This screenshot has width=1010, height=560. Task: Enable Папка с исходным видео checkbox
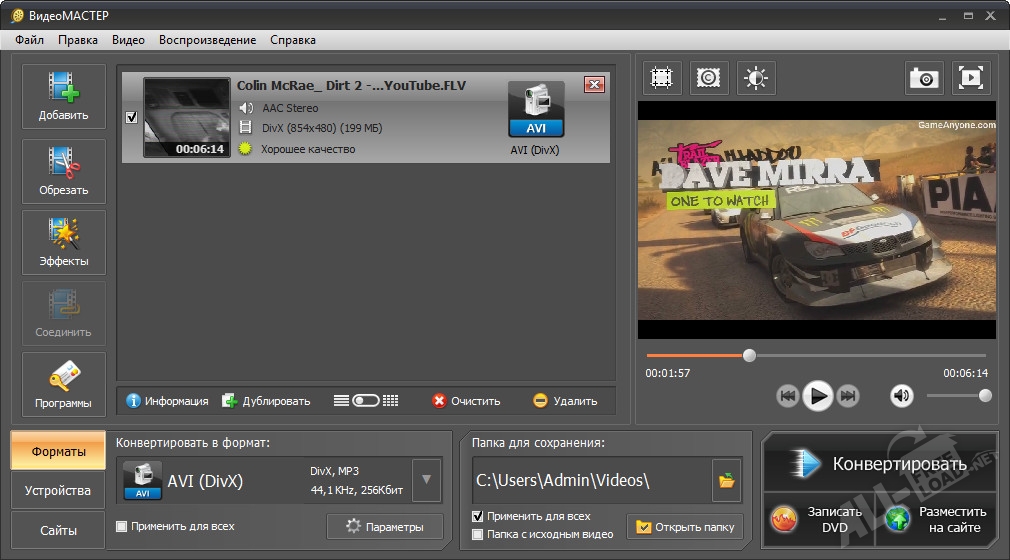(478, 535)
